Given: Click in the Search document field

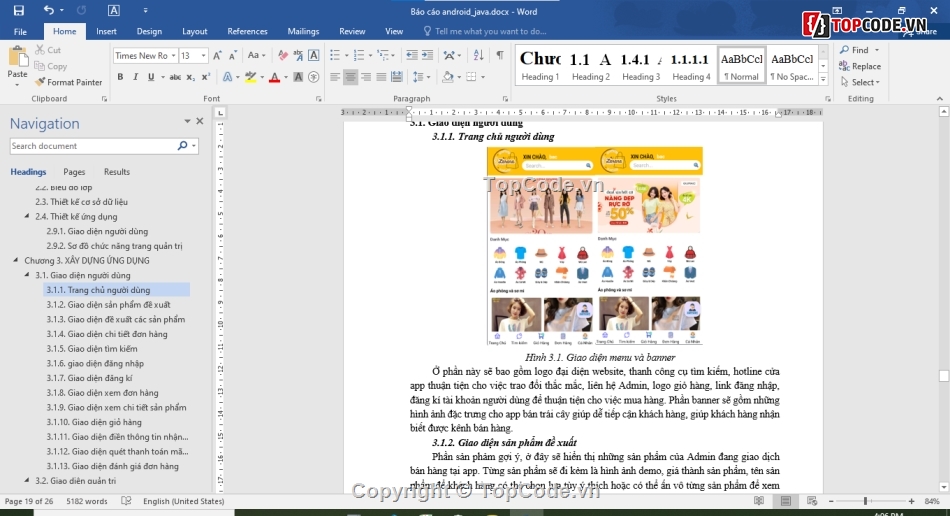Looking at the screenshot, I should (x=92, y=146).
